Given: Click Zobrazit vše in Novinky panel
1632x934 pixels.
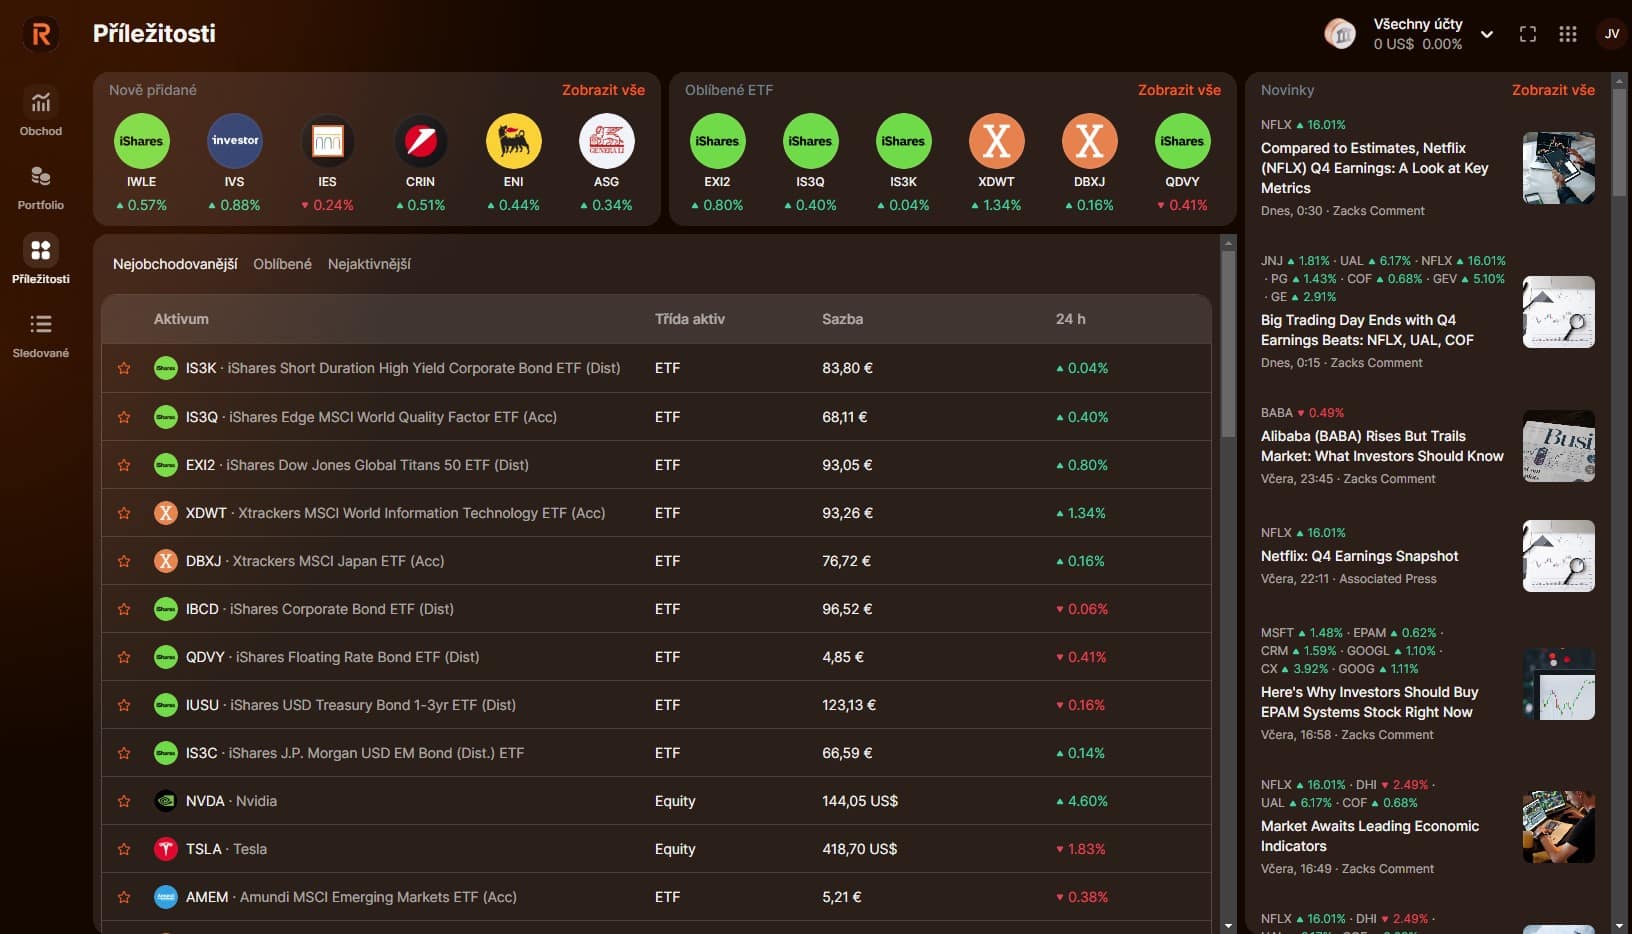Looking at the screenshot, I should [x=1552, y=90].
